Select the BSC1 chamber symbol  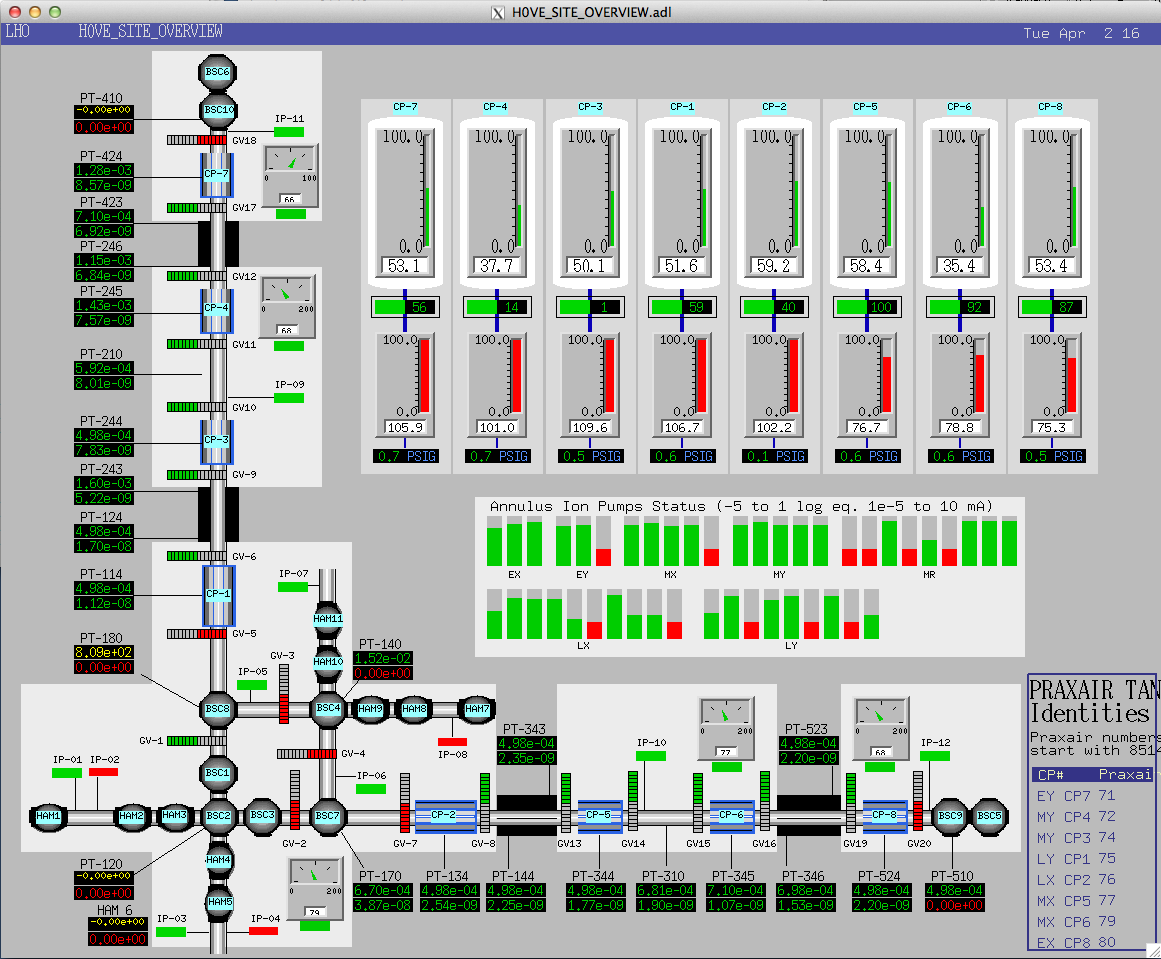pos(218,772)
